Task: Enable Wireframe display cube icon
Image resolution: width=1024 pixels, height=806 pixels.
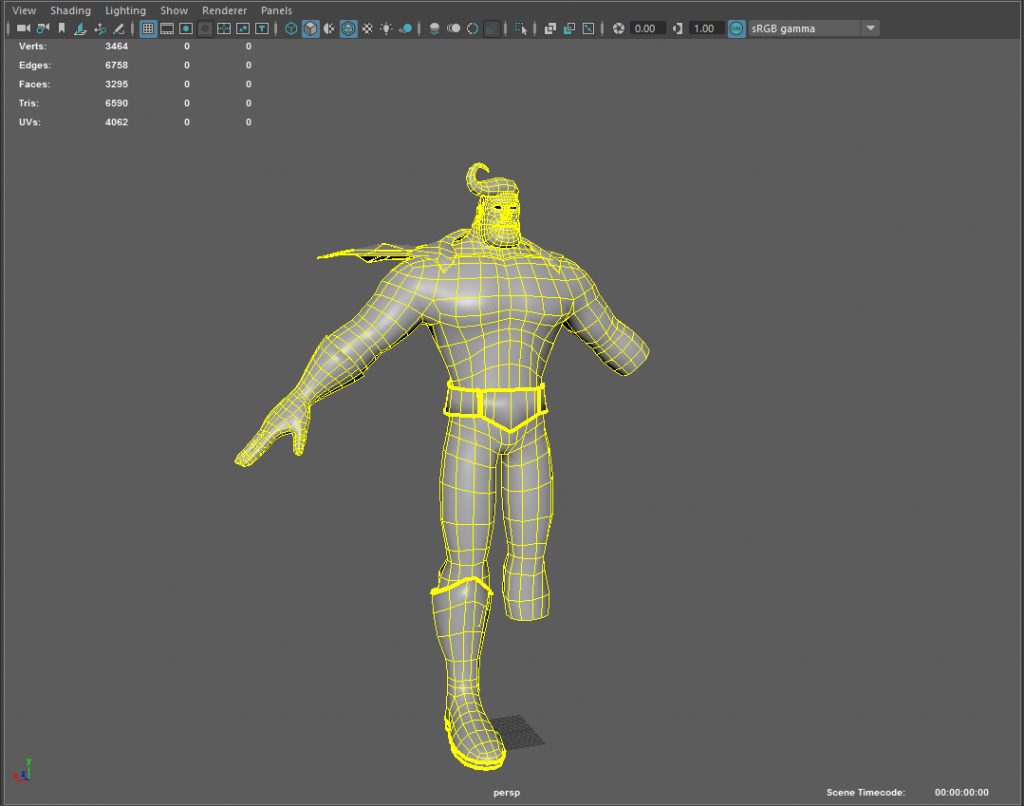Action: coord(291,29)
